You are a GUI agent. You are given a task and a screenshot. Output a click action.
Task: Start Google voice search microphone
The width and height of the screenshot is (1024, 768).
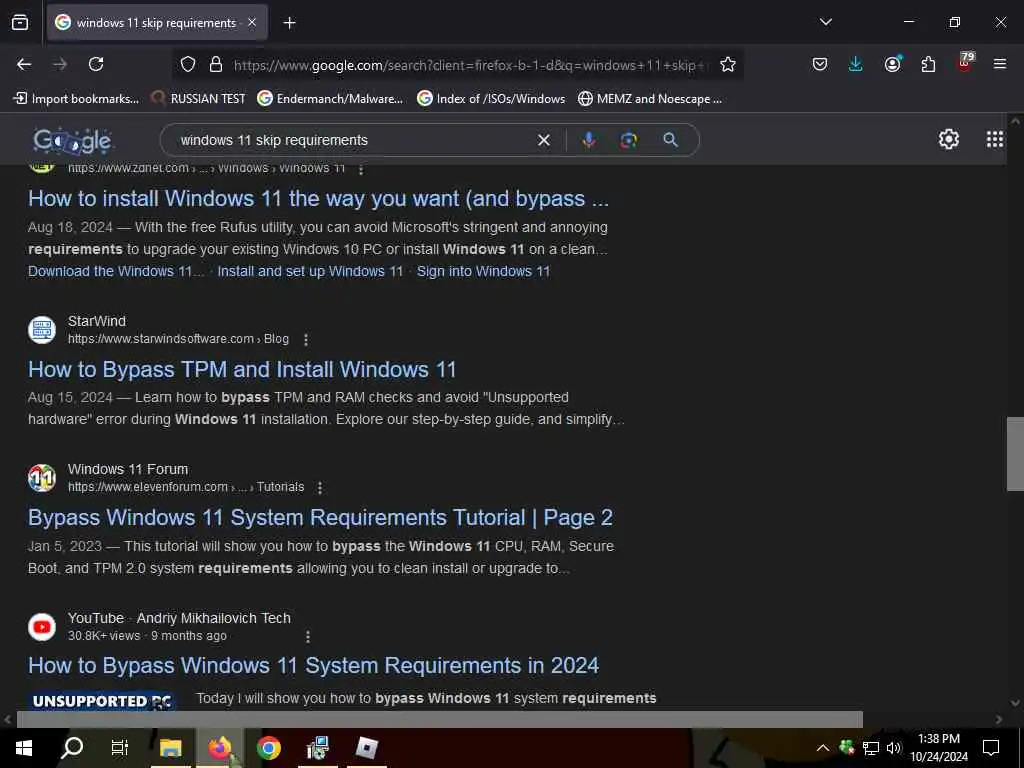[x=588, y=140]
